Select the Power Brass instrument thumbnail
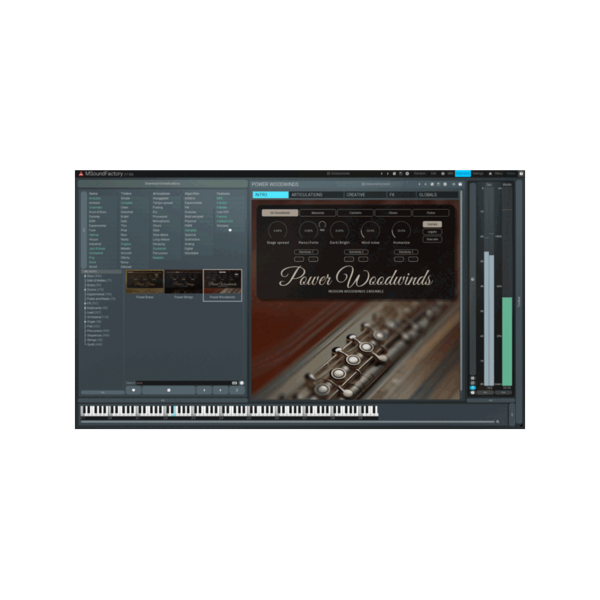 click(x=145, y=285)
